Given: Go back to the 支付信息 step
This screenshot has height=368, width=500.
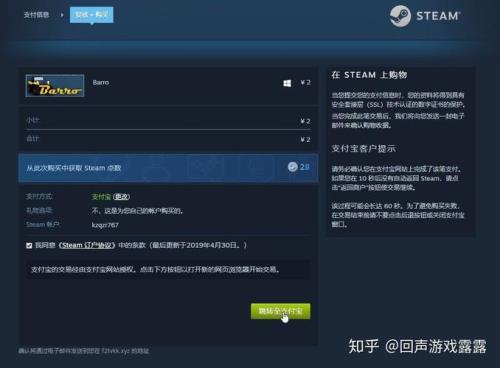Looking at the screenshot, I should (x=36, y=15).
